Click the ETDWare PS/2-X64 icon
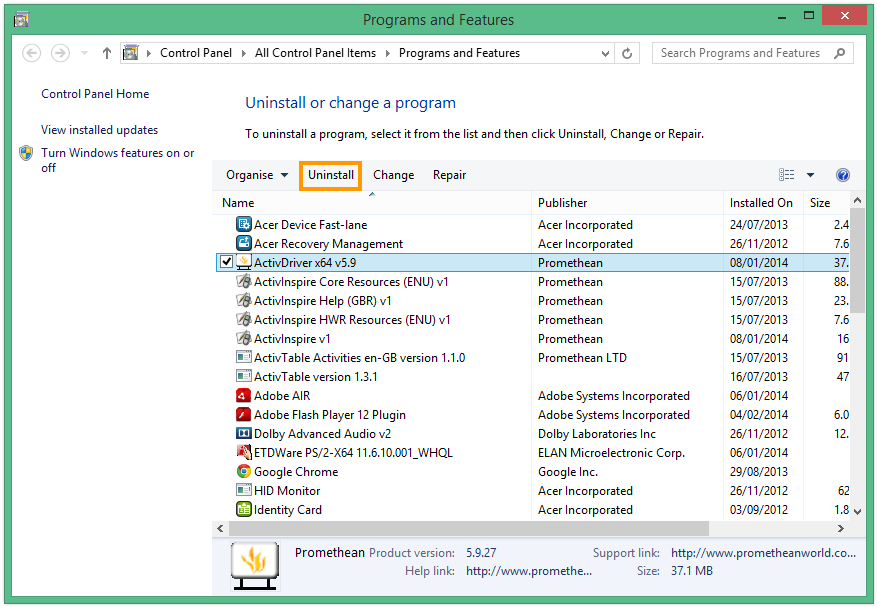Image resolution: width=877 pixels, height=607 pixels. pos(243,453)
